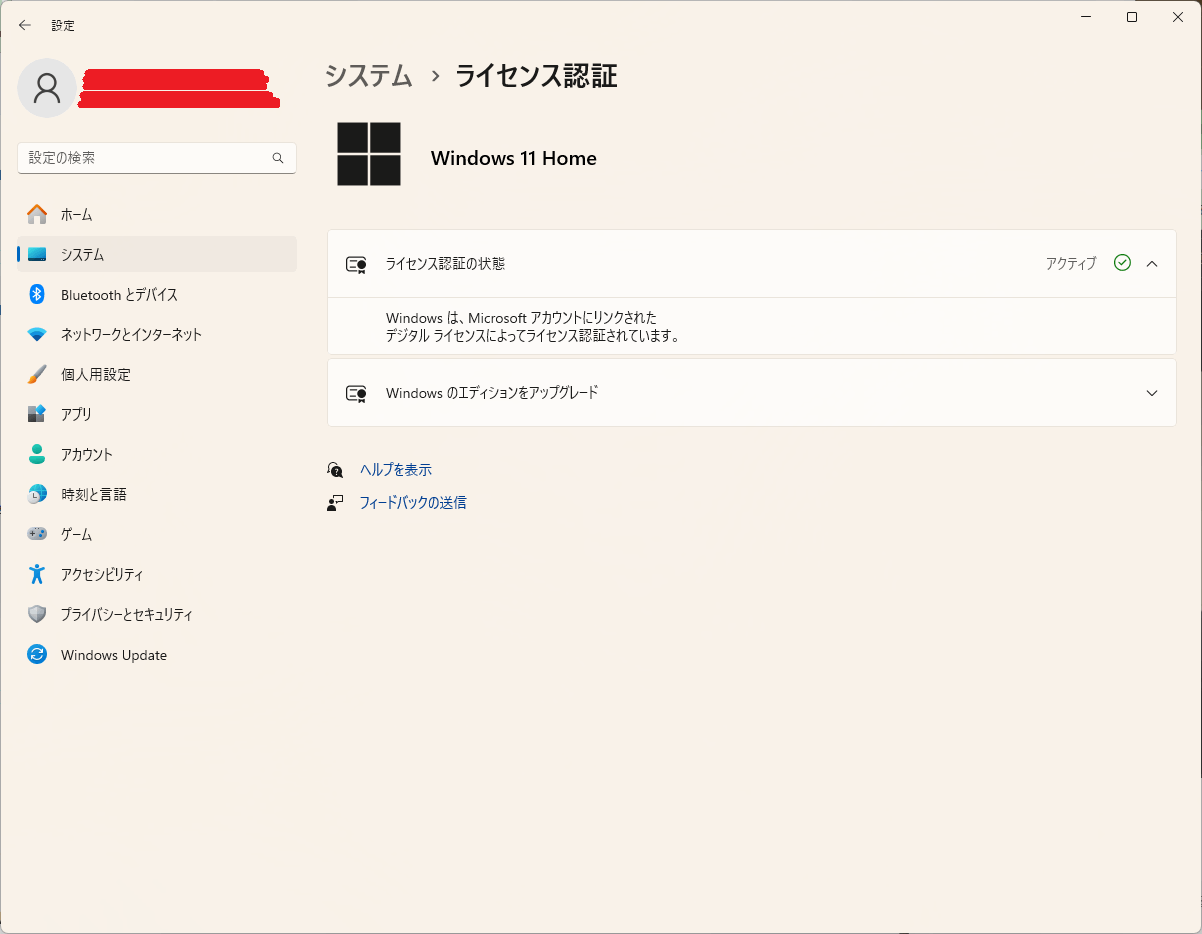Go to ネットワークとインターネット
This screenshot has height=934, width=1202.
(x=157, y=334)
